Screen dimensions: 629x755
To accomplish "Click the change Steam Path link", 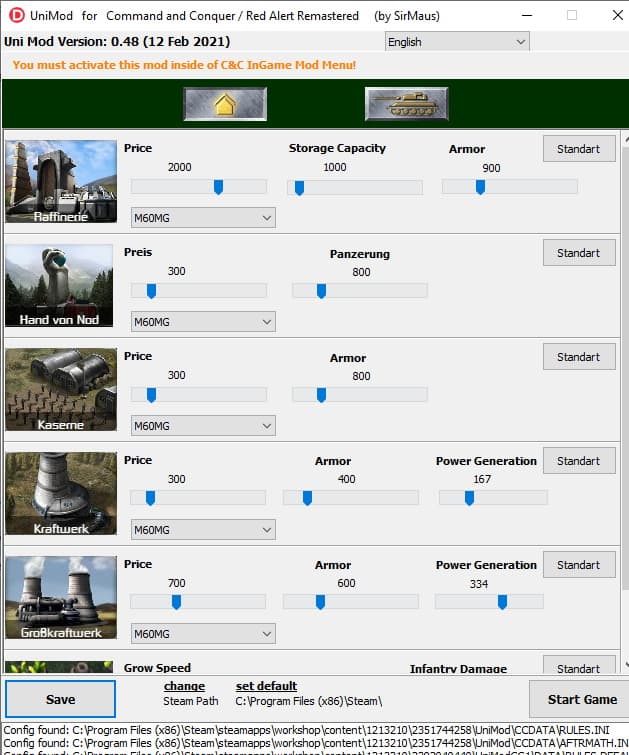I will coord(184,686).
